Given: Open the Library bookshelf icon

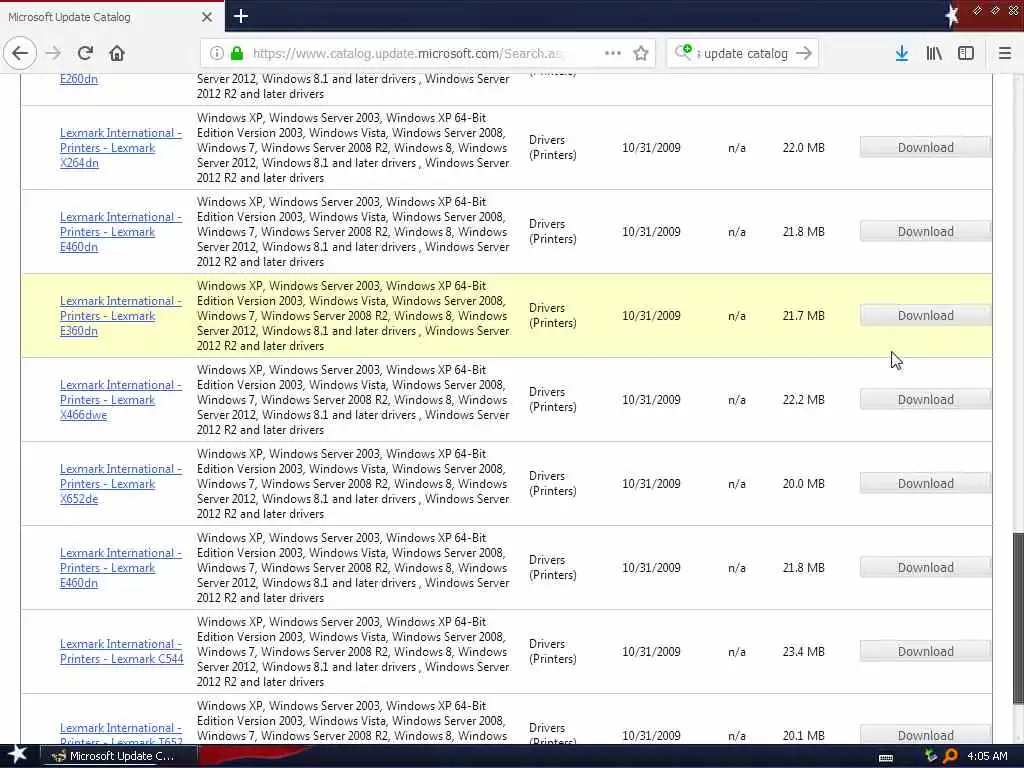Looking at the screenshot, I should (x=934, y=53).
